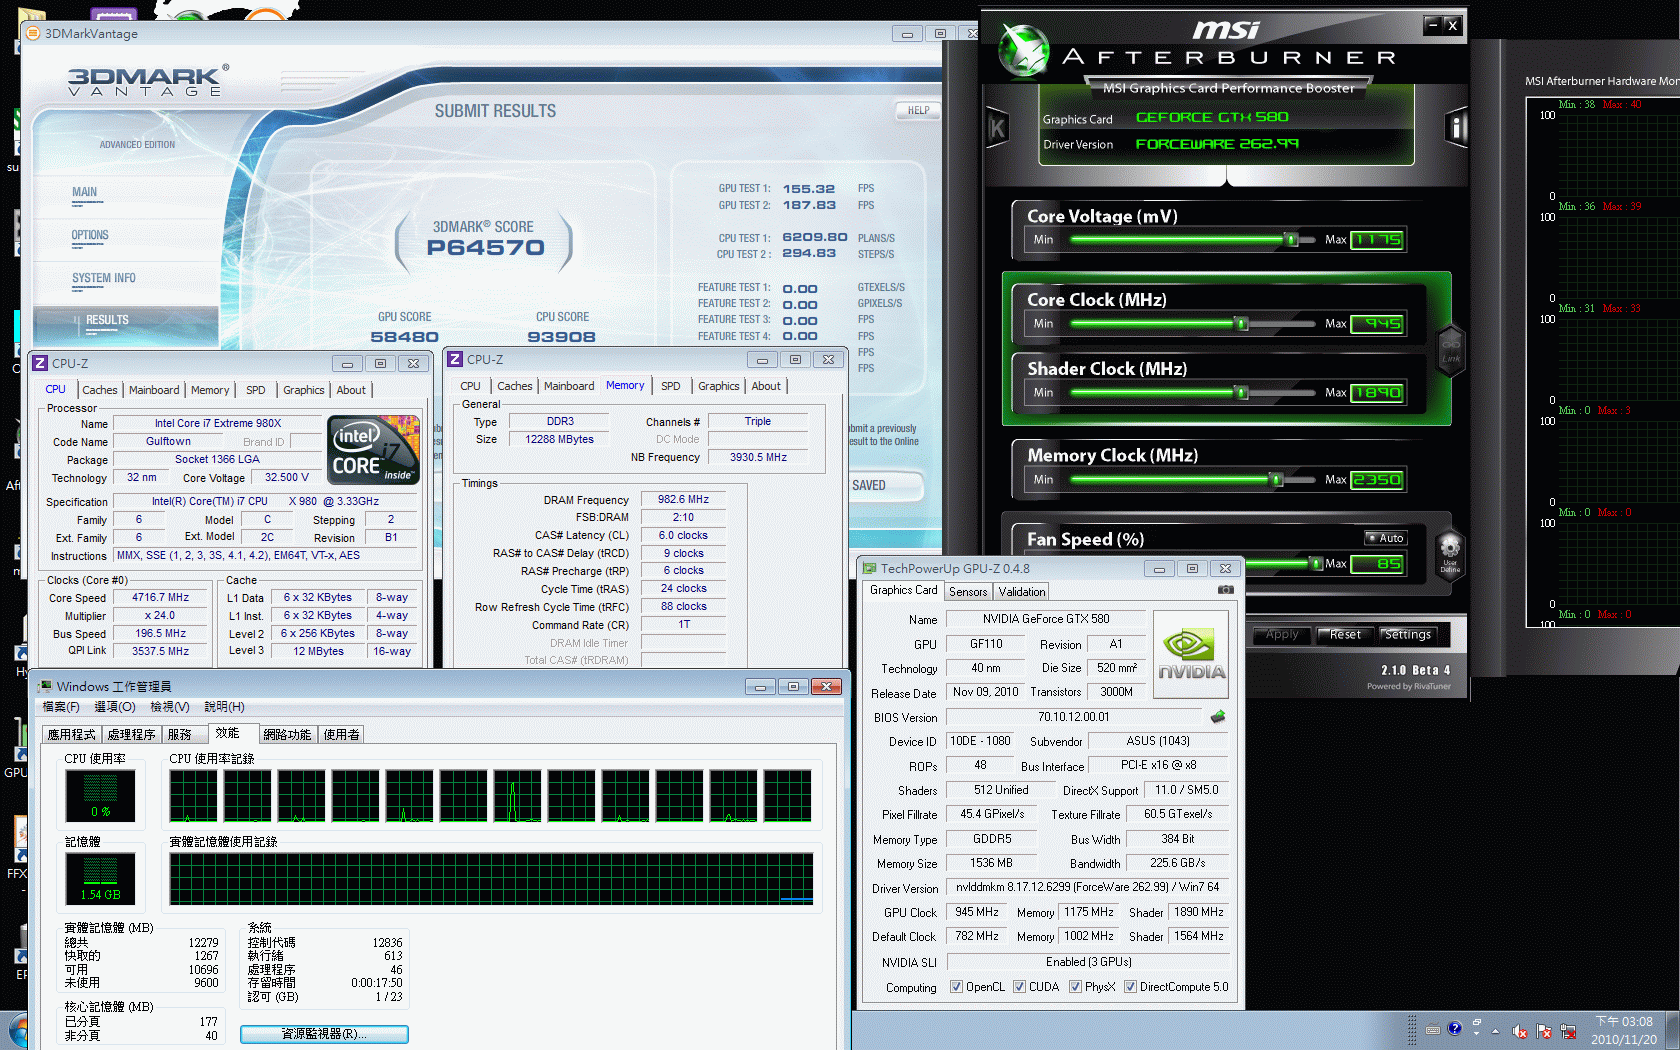Switch to the Sensors tab in GPU-Z

click(968, 592)
